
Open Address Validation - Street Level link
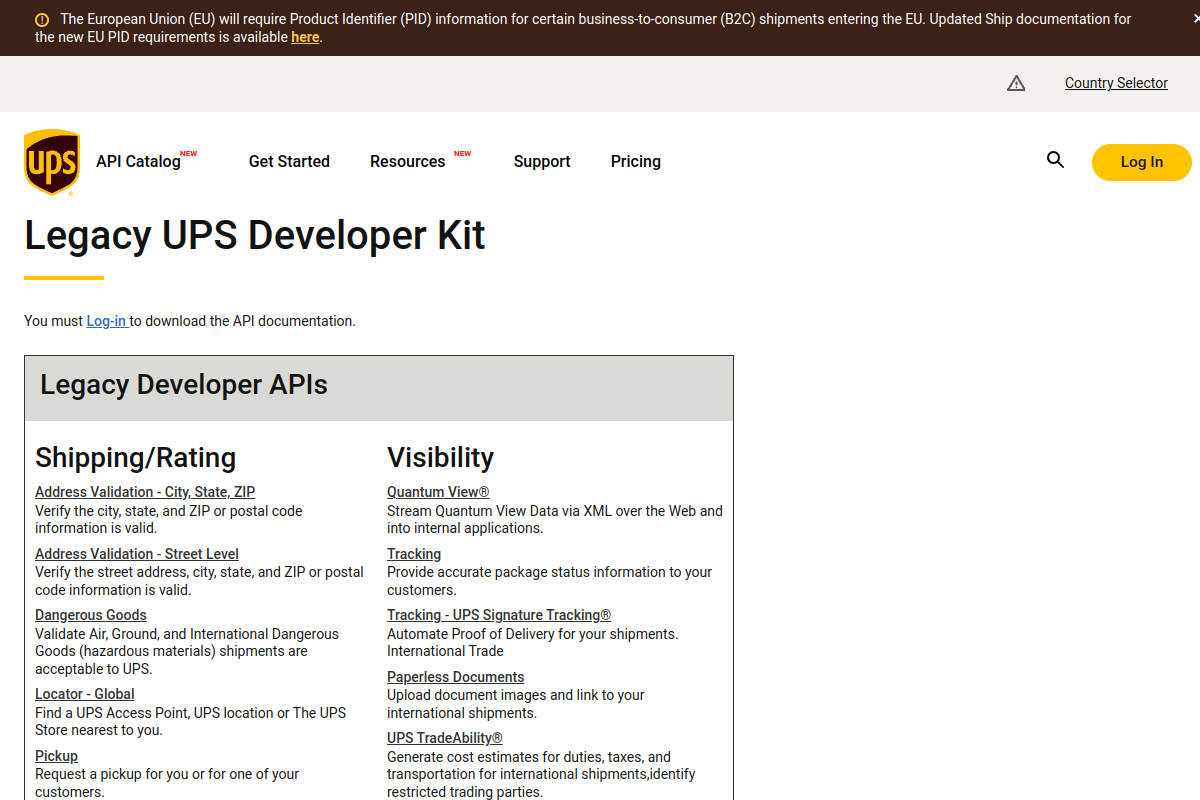point(137,554)
